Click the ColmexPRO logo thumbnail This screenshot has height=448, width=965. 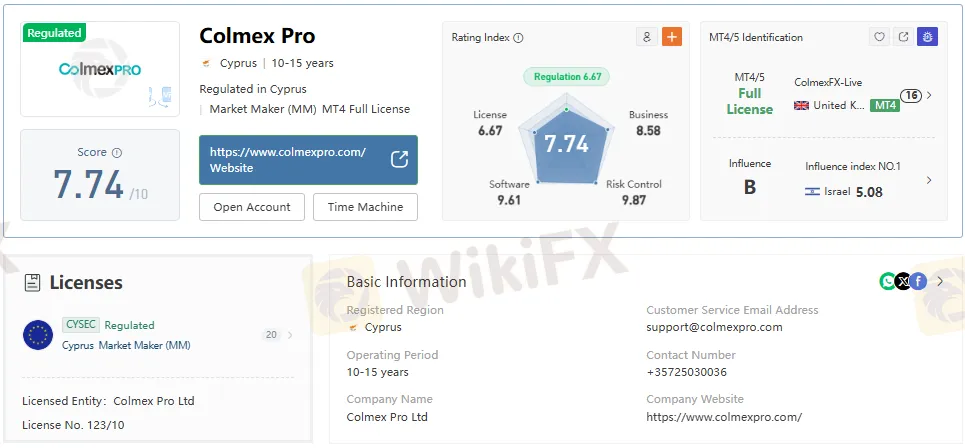coord(100,69)
